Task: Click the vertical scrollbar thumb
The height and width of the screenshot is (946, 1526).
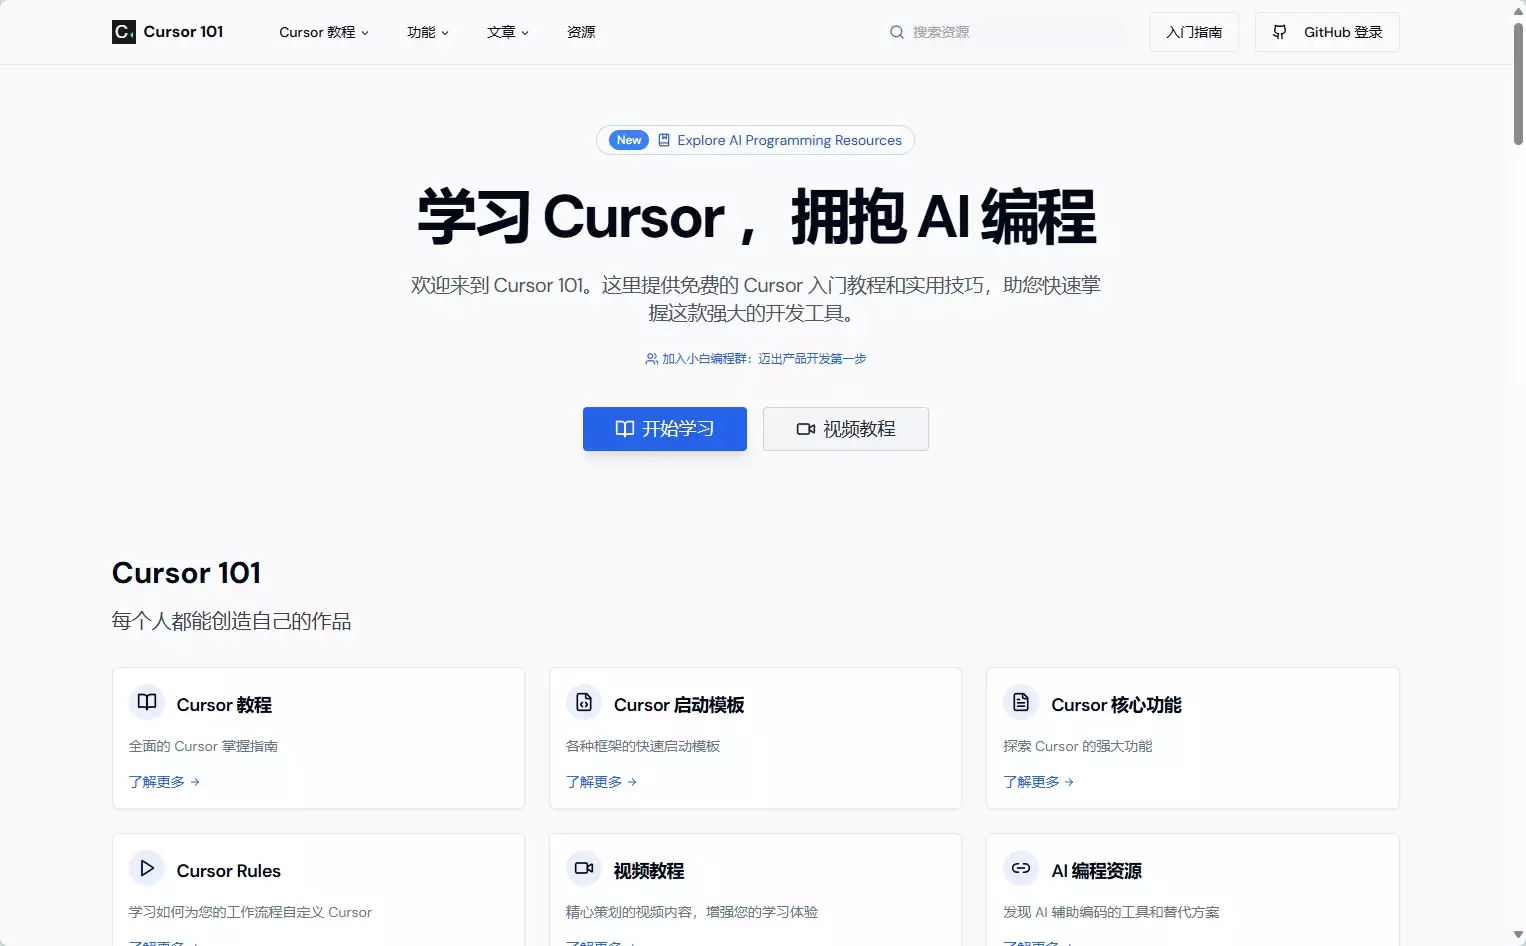Action: click(x=1518, y=84)
